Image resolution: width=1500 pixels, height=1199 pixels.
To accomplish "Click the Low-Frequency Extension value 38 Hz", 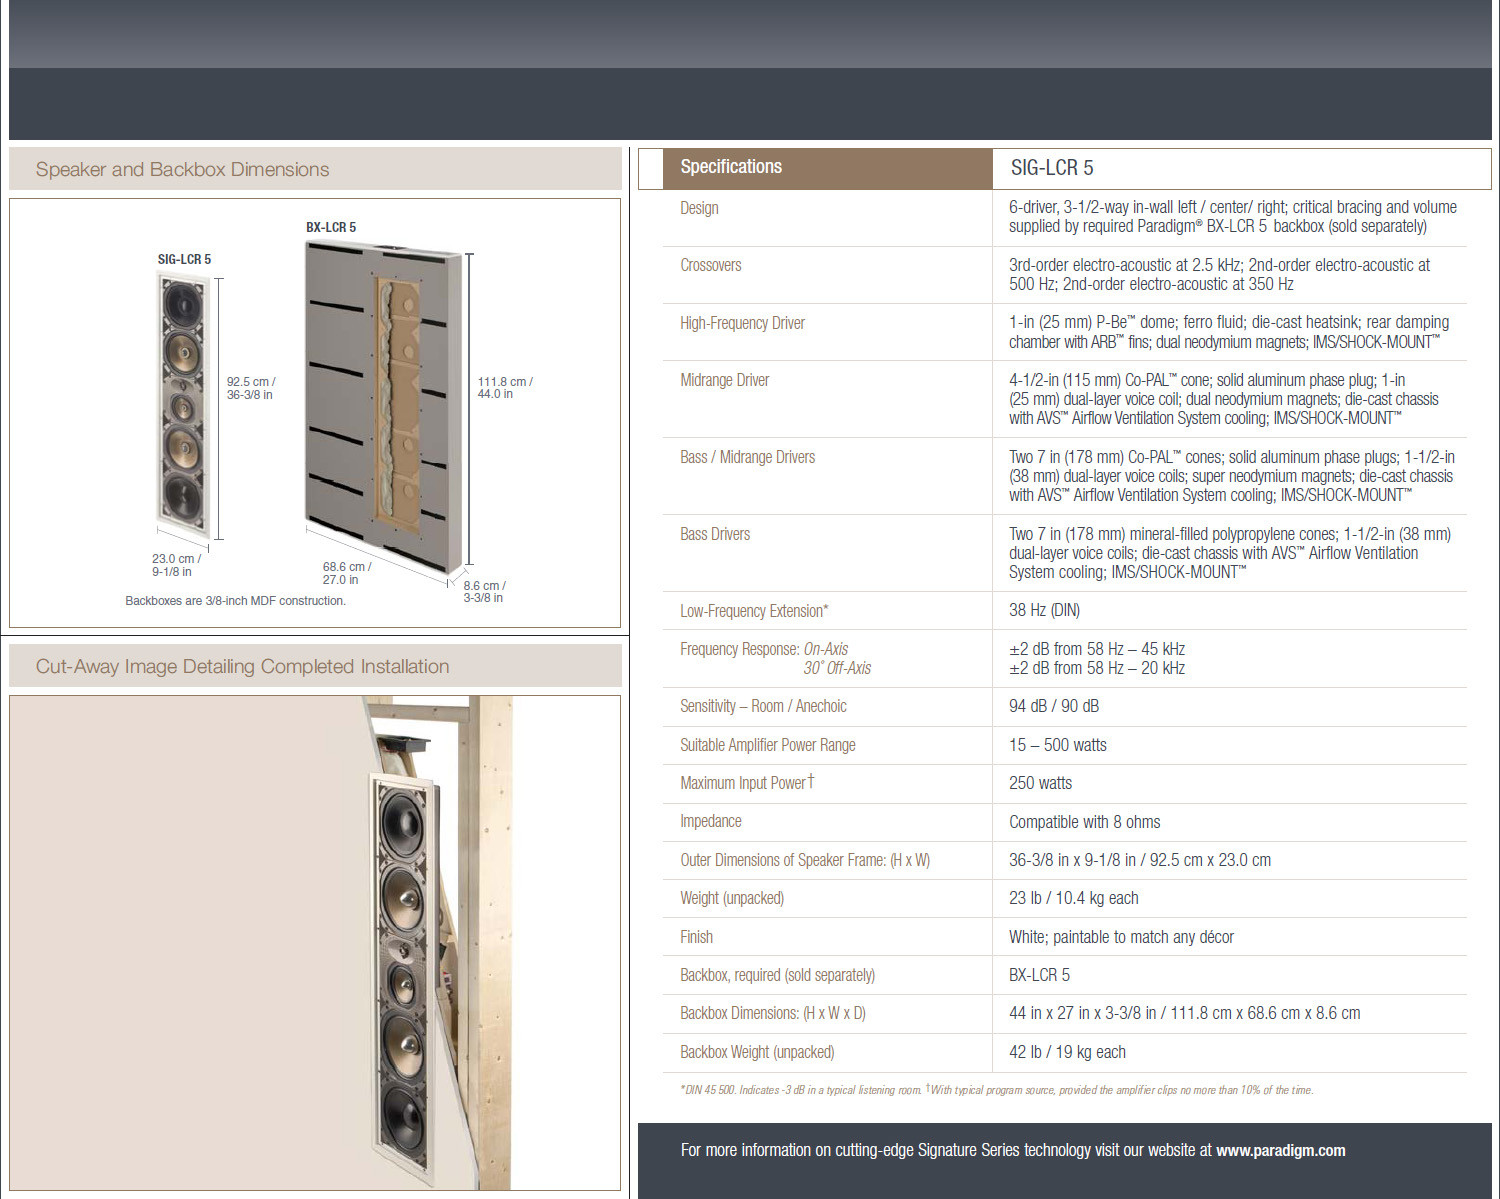I will (x=1044, y=610).
